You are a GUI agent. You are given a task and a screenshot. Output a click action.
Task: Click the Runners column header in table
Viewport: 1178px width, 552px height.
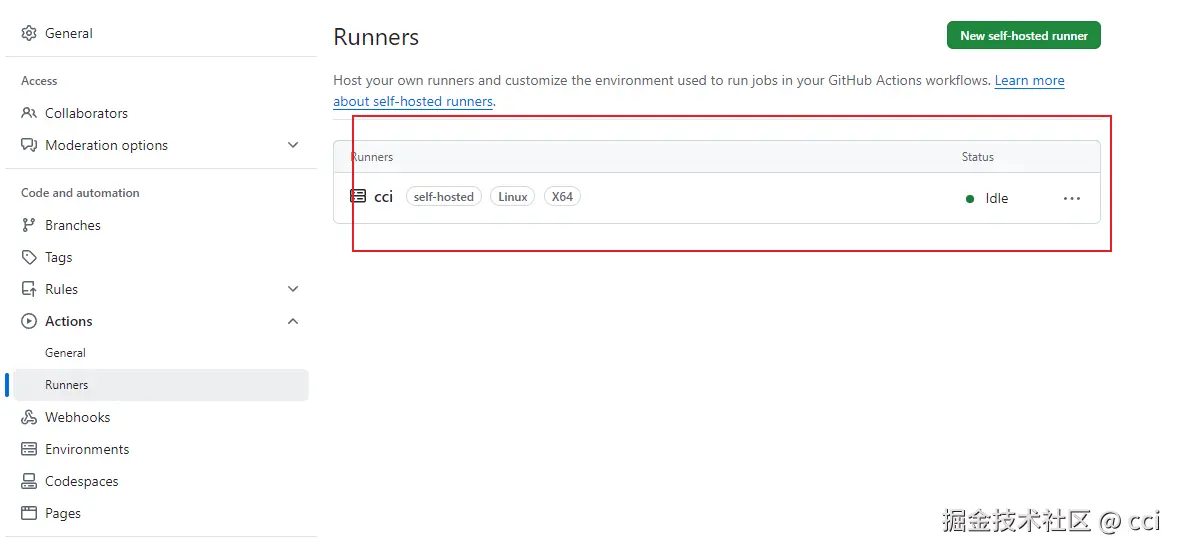point(372,157)
